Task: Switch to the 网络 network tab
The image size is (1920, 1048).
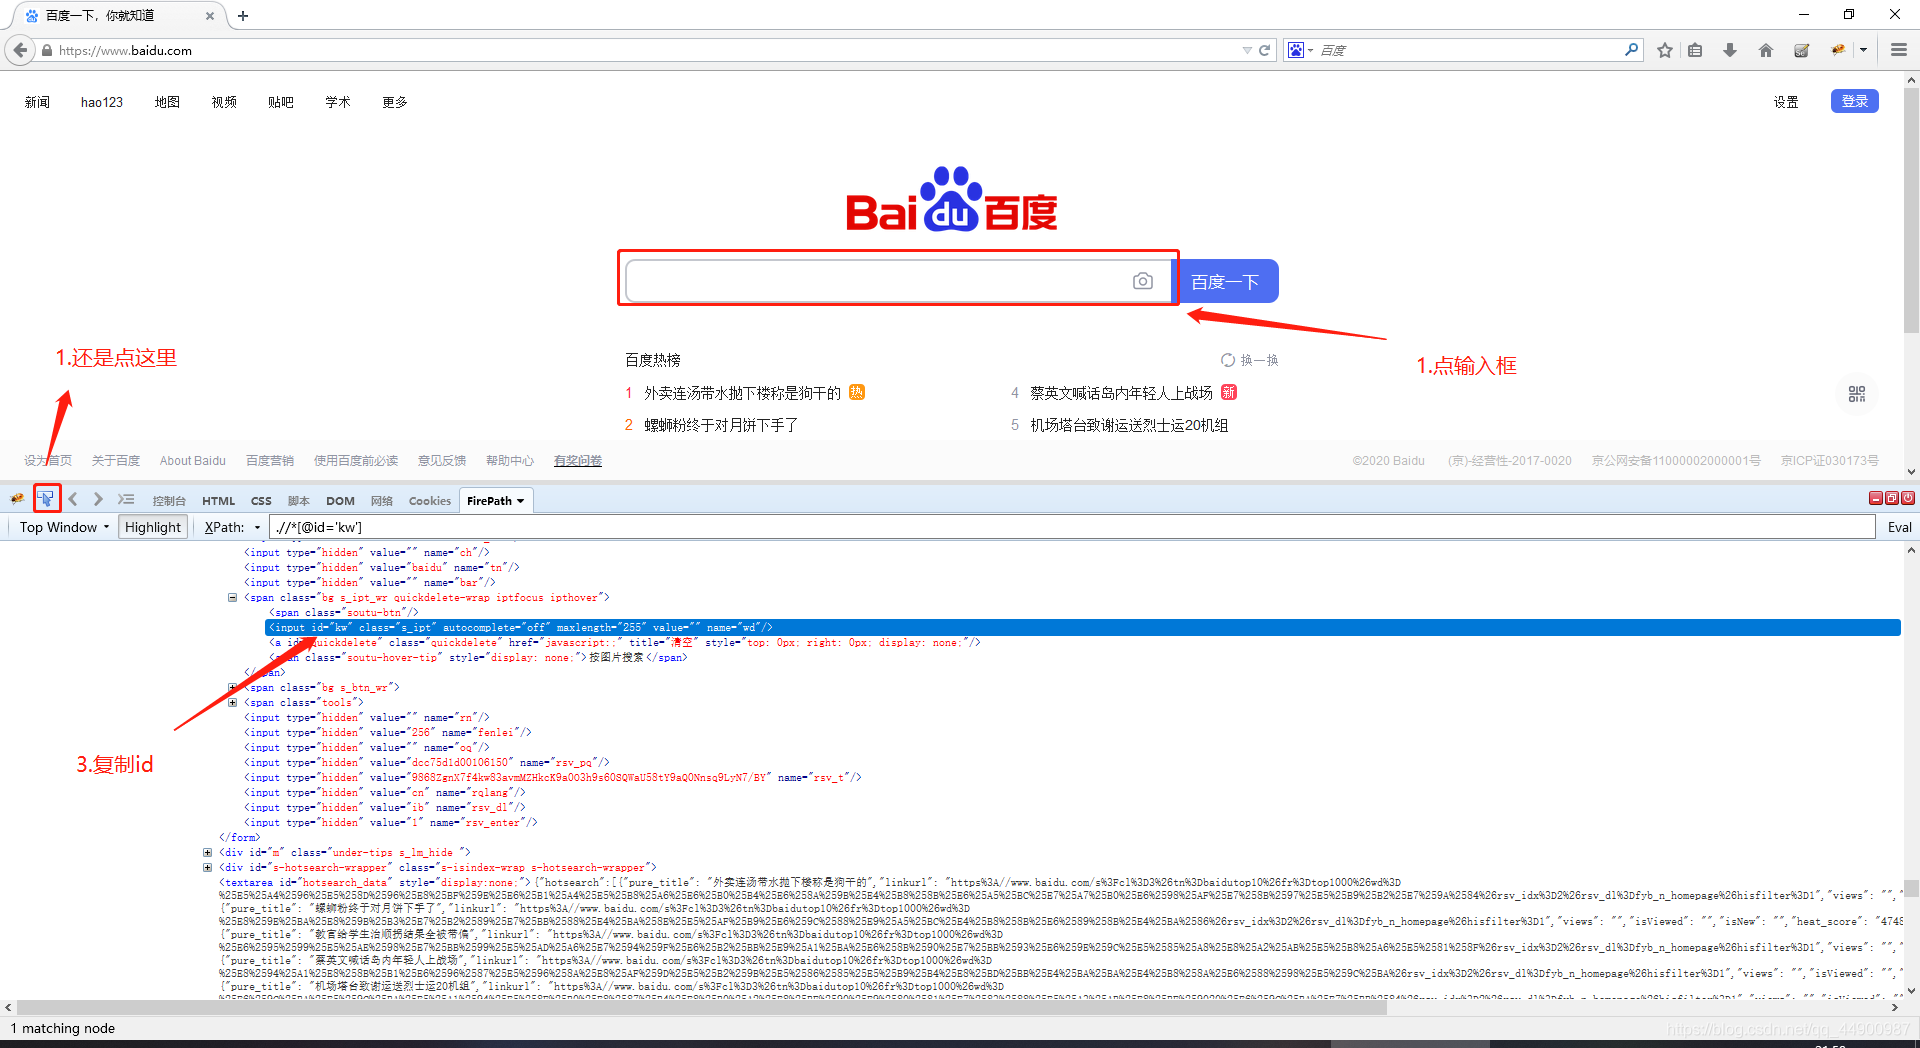Action: click(x=382, y=501)
